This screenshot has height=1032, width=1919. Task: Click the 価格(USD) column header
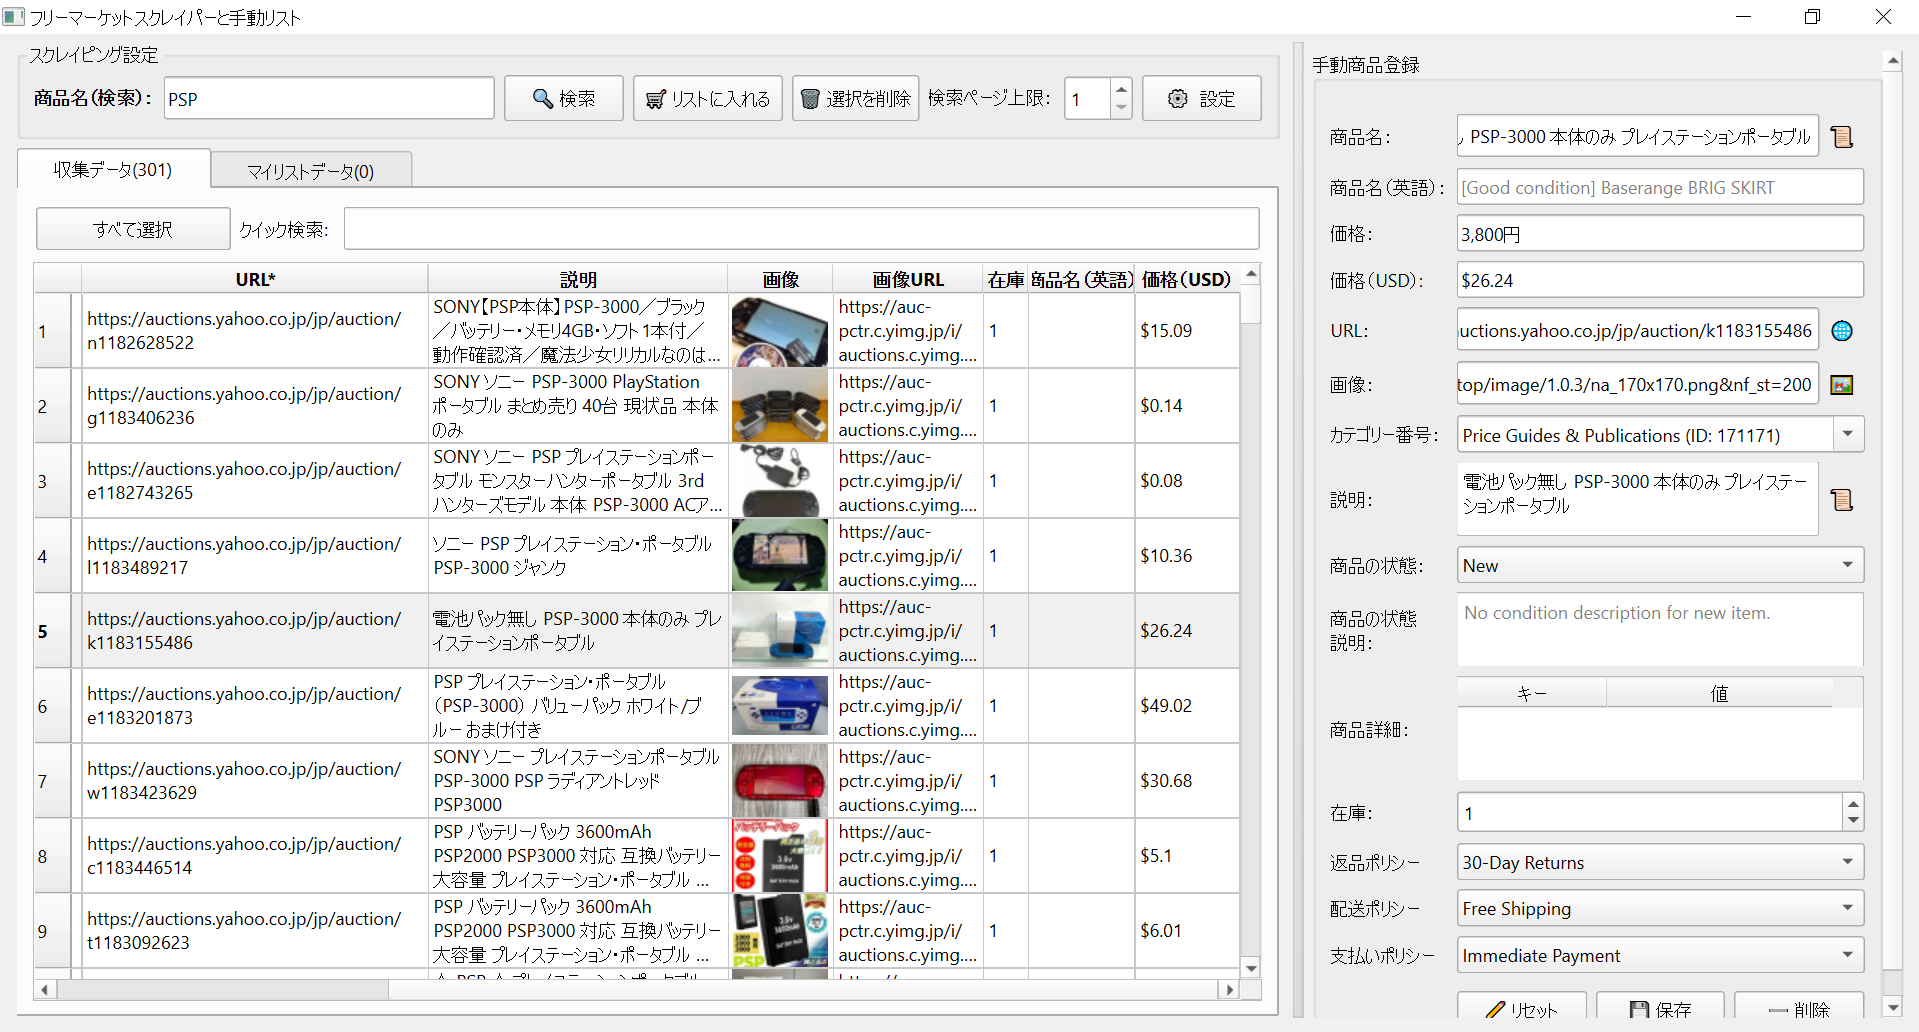coord(1187,279)
